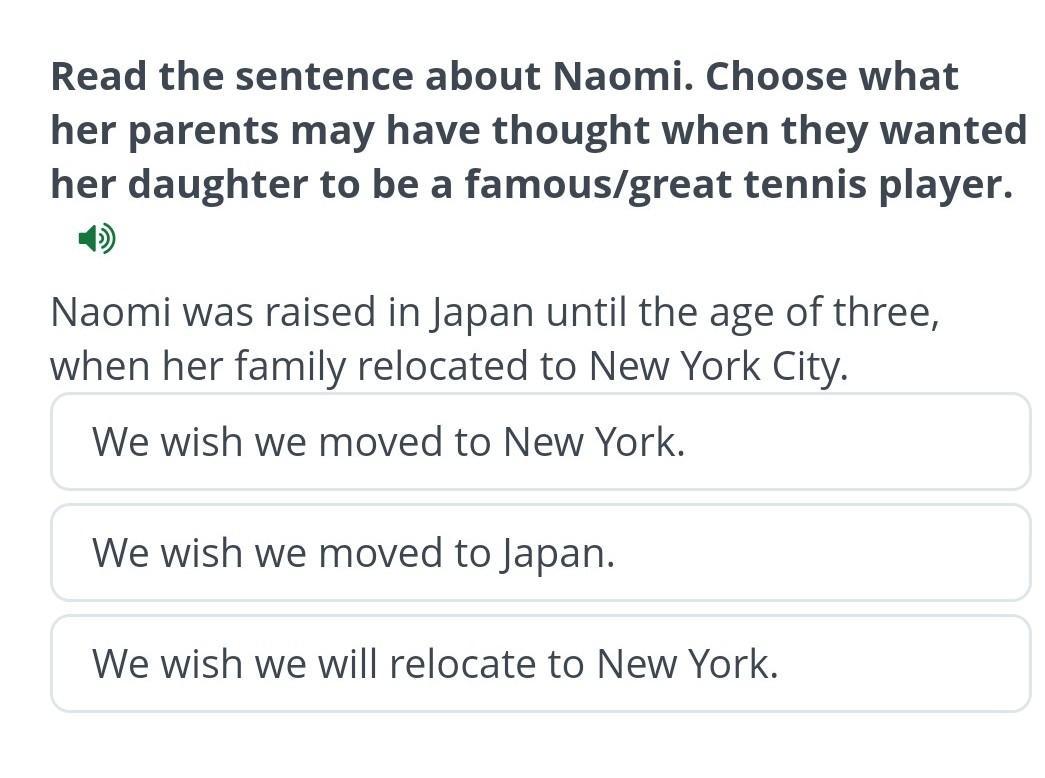1045x778 pixels.
Task: Select the middle answer choice card
Action: coord(540,553)
